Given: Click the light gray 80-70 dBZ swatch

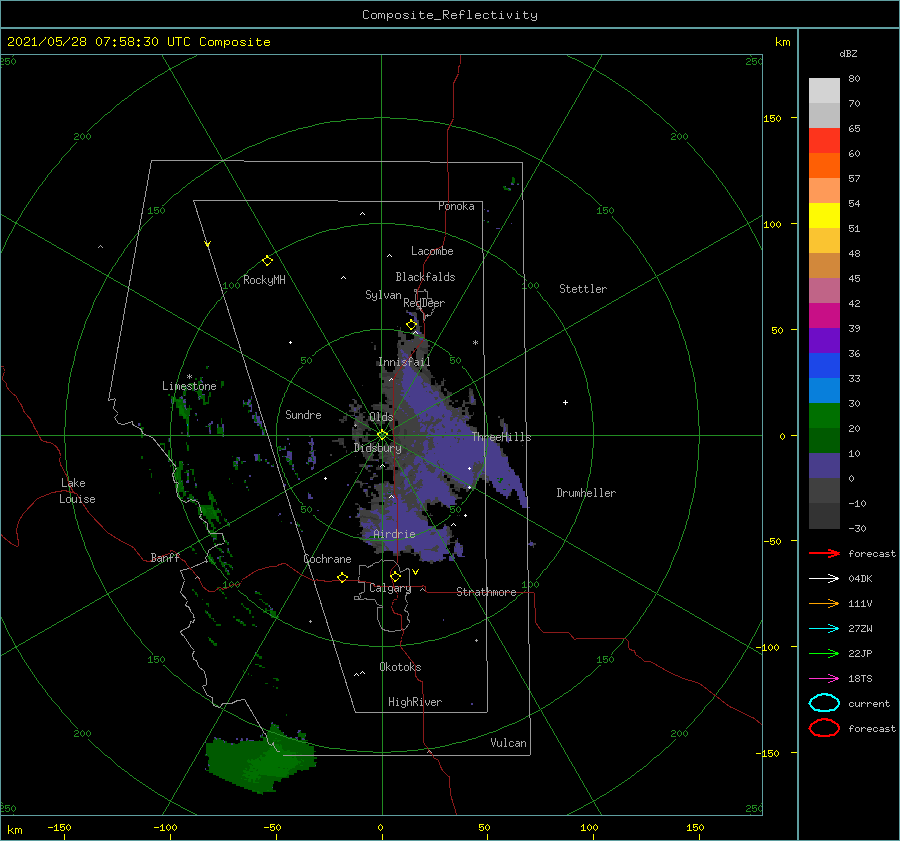Looking at the screenshot, I should [824, 91].
